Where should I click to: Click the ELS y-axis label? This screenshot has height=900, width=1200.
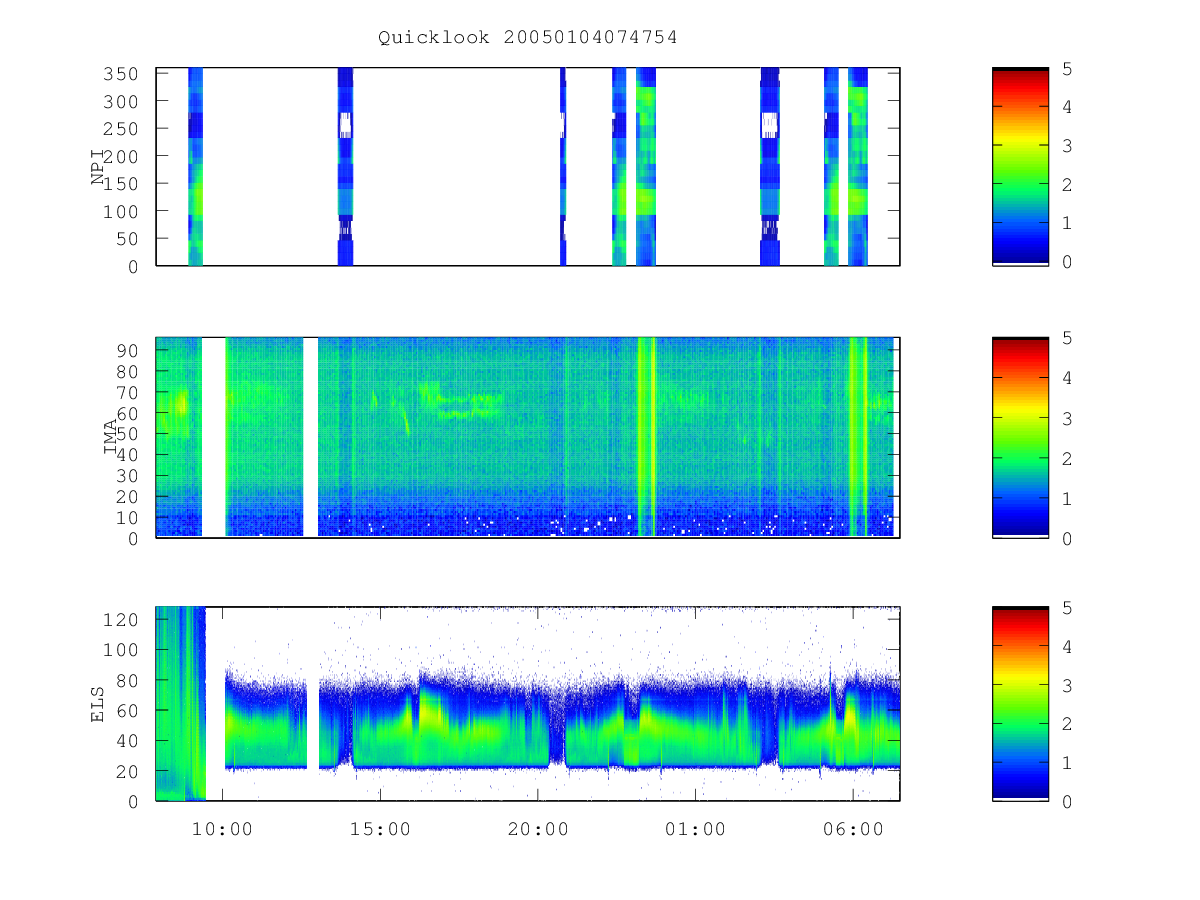(x=99, y=704)
